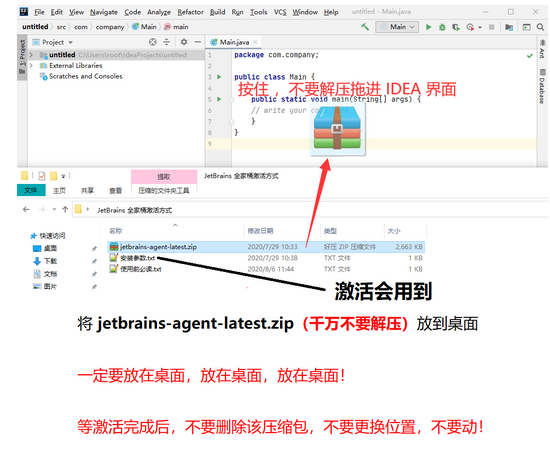Screen dimensions: 550x449
Task: Click the Debug bug icon
Action: tap(442, 27)
